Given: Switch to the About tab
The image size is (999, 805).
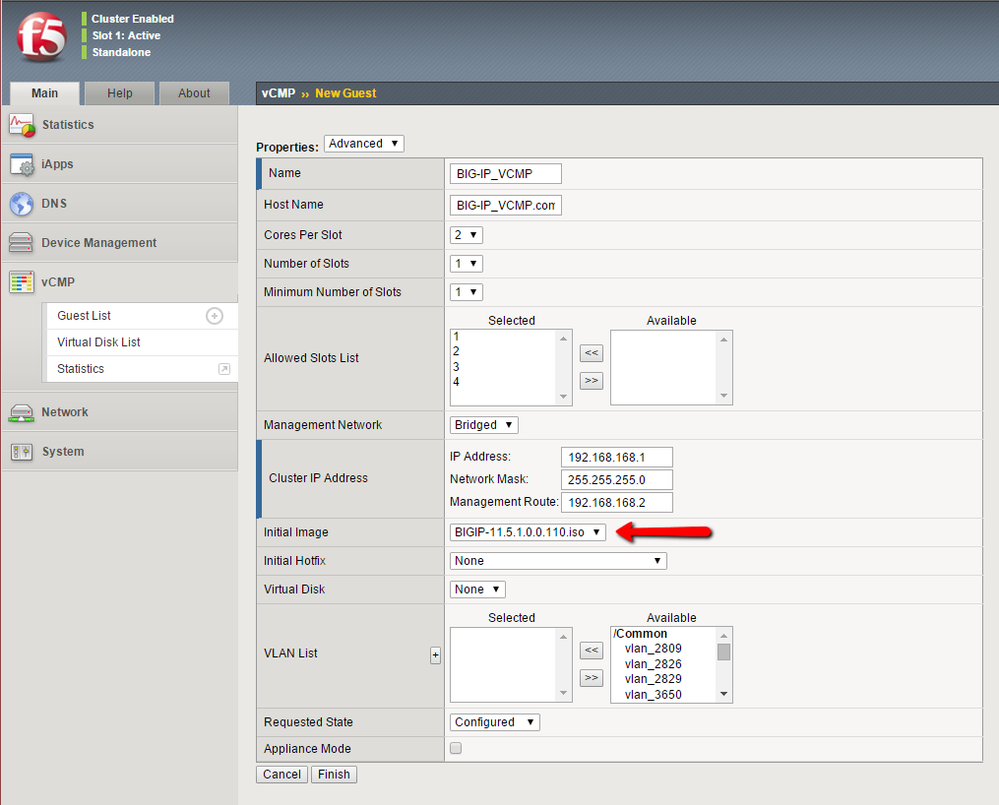Looking at the screenshot, I should point(194,93).
